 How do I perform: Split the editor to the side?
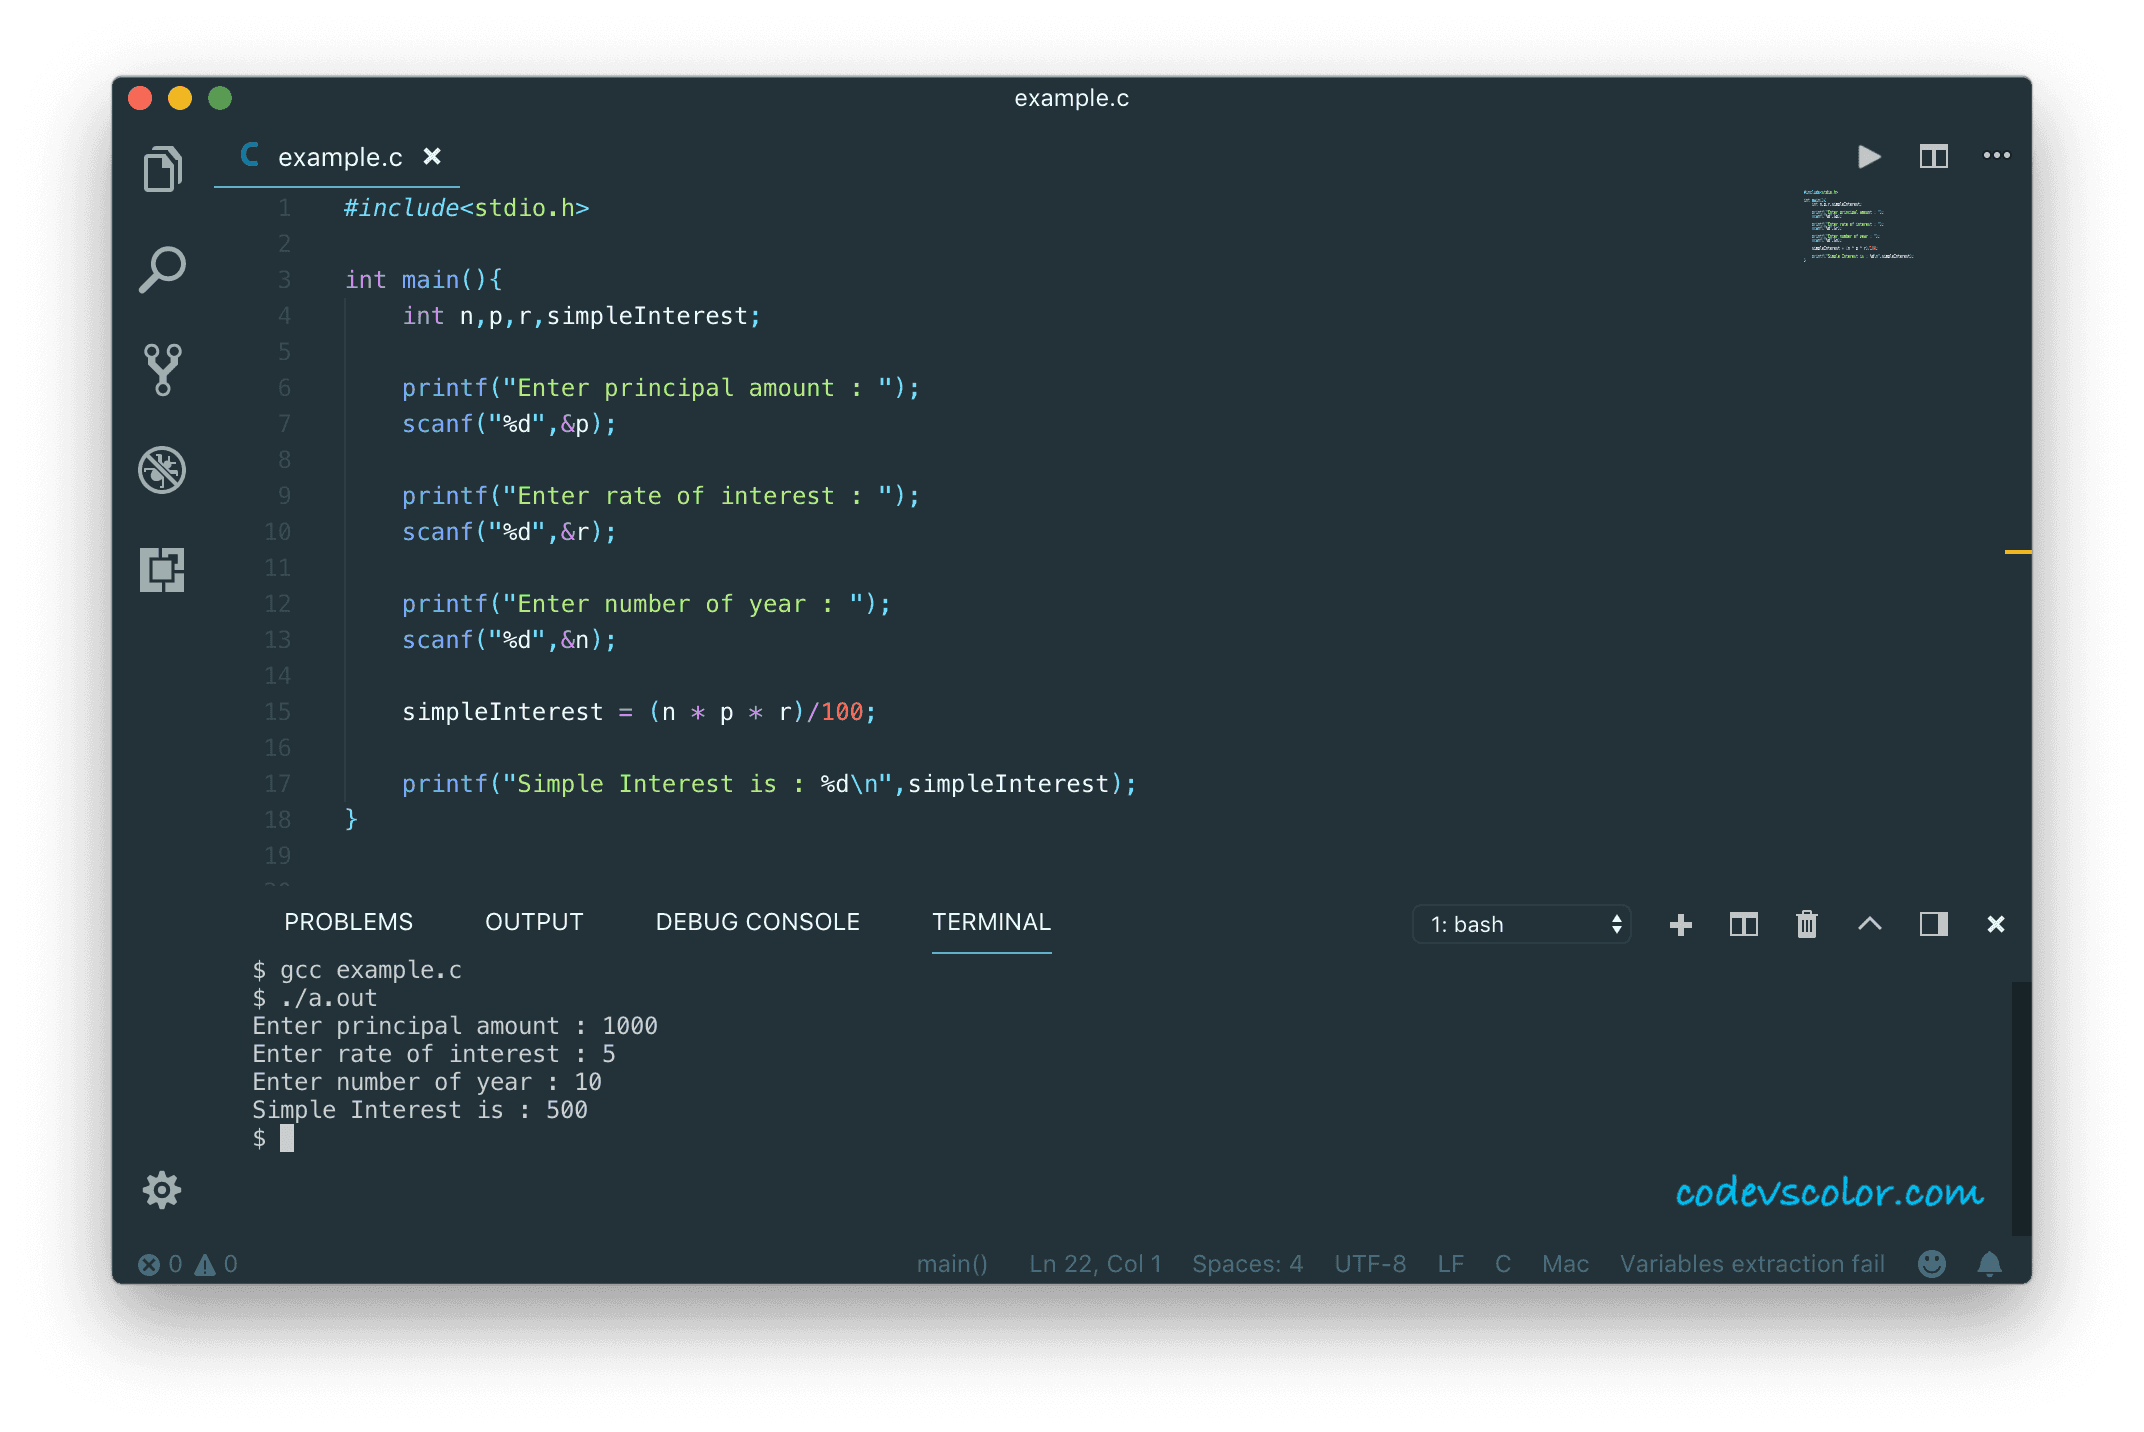pyautogui.click(x=1933, y=156)
